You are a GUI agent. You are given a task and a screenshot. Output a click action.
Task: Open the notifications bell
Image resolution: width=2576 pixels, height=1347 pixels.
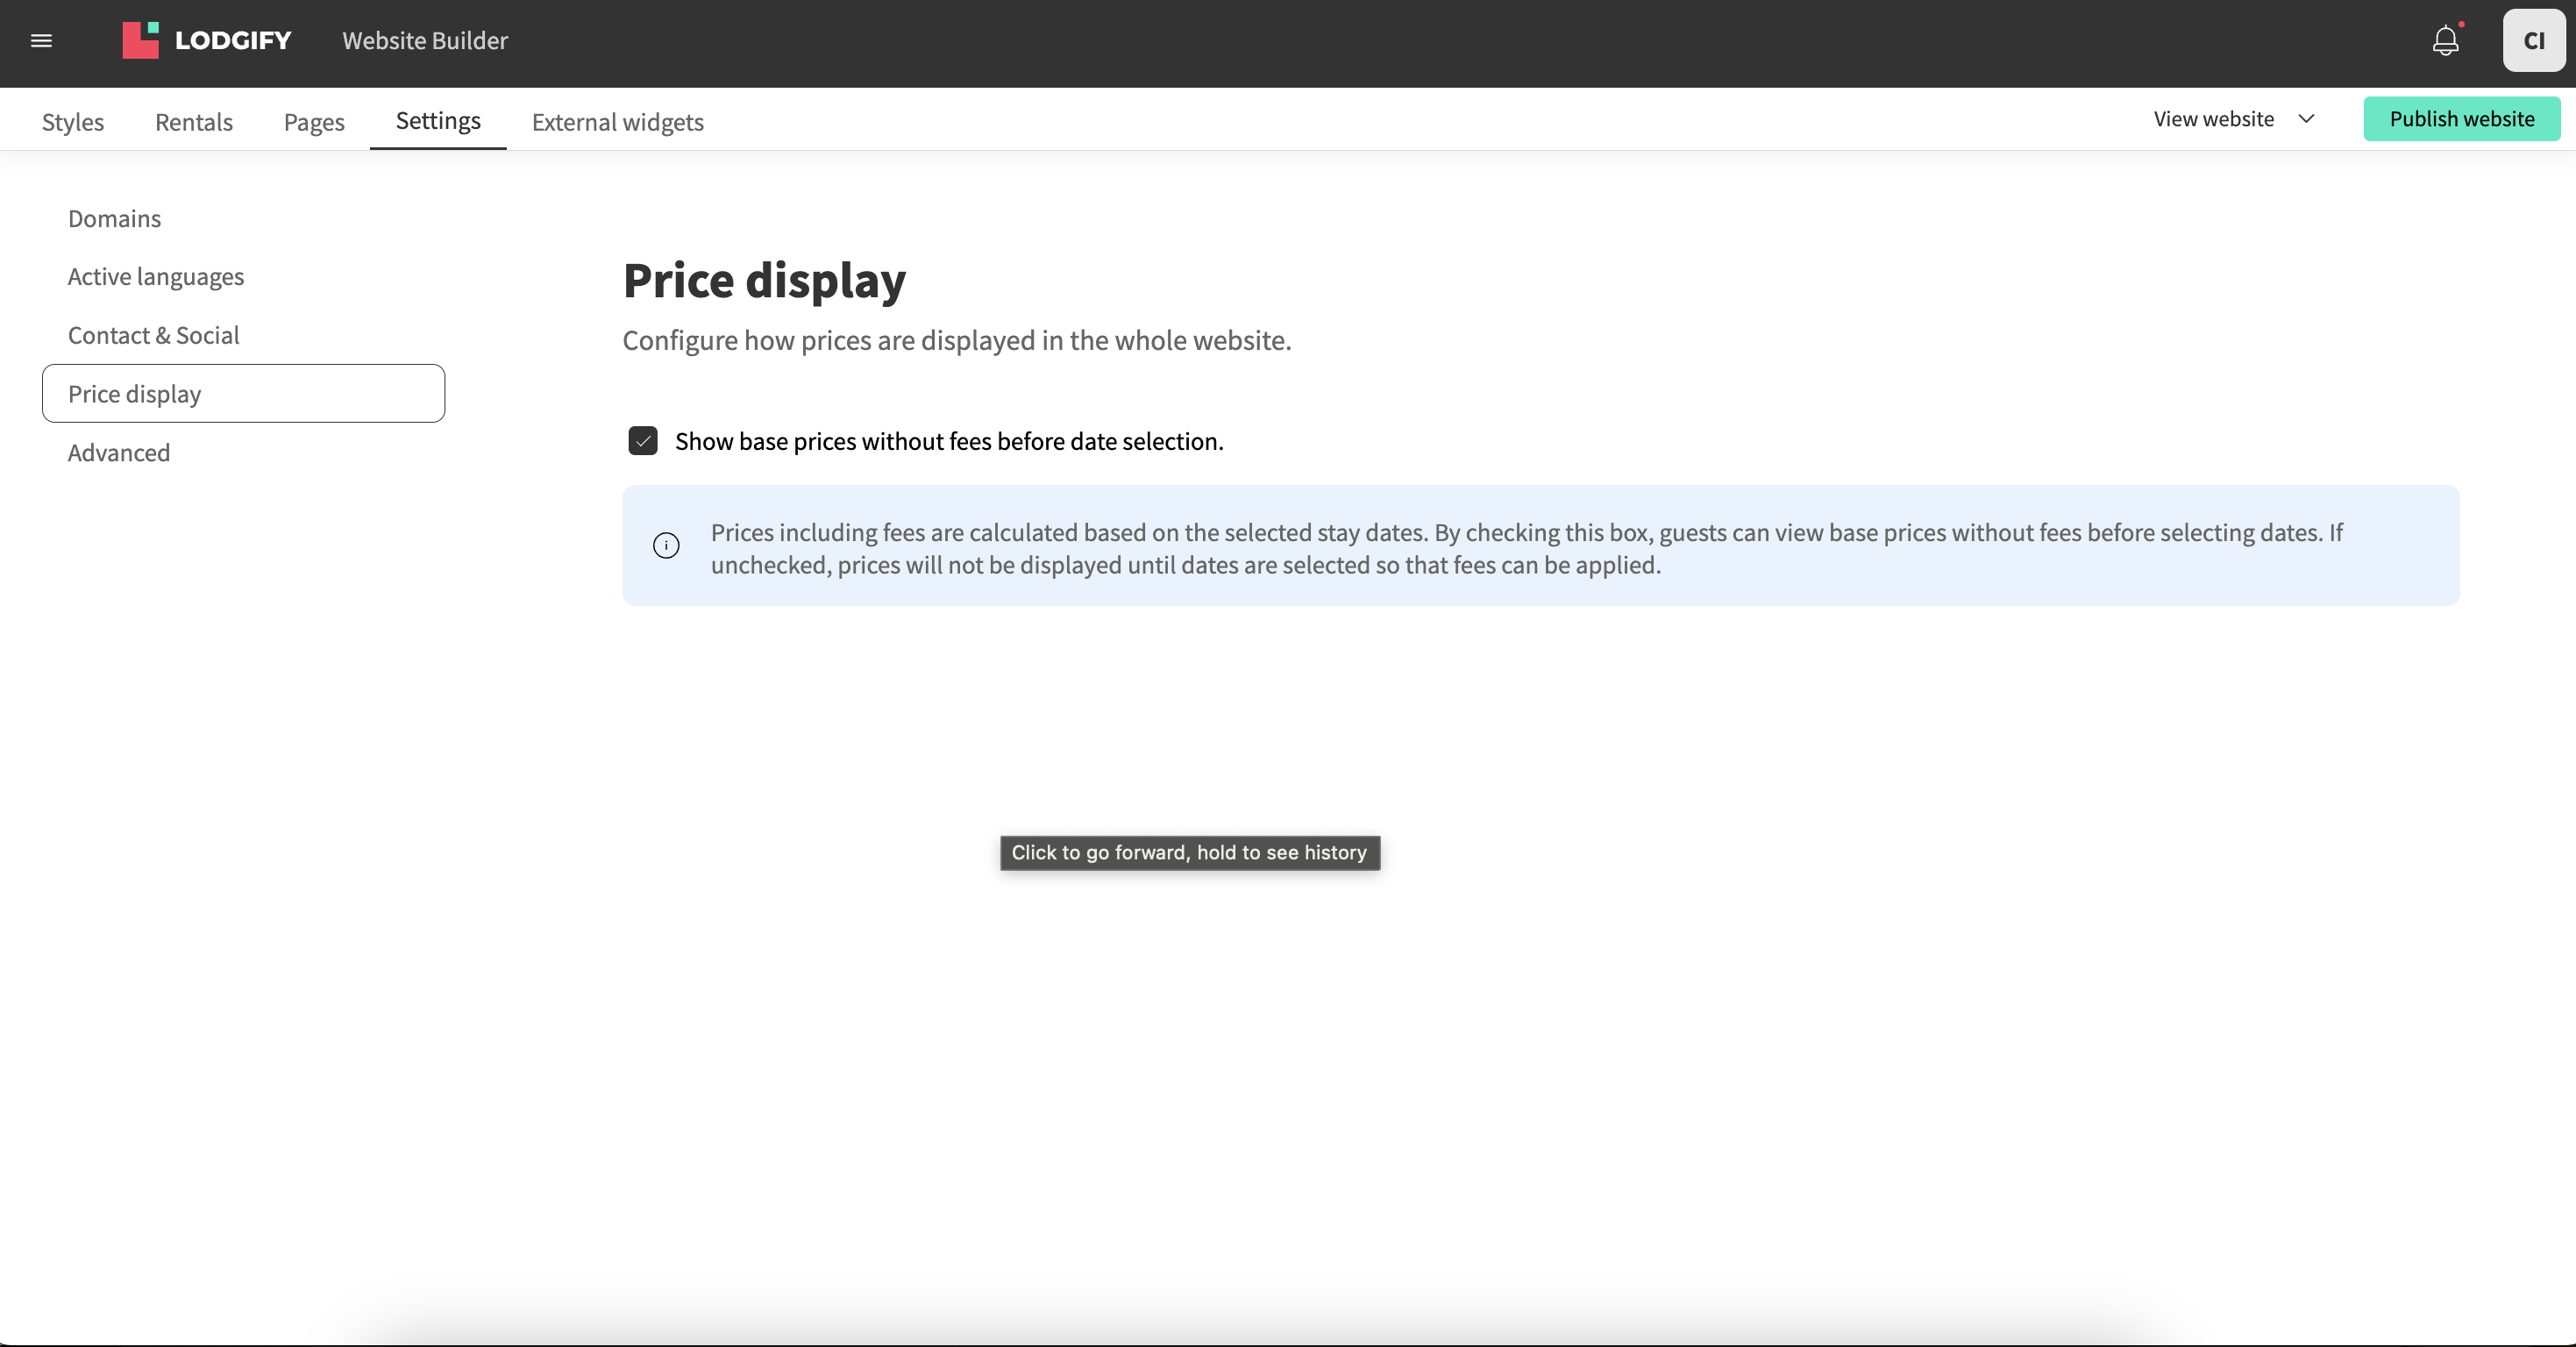[2446, 41]
